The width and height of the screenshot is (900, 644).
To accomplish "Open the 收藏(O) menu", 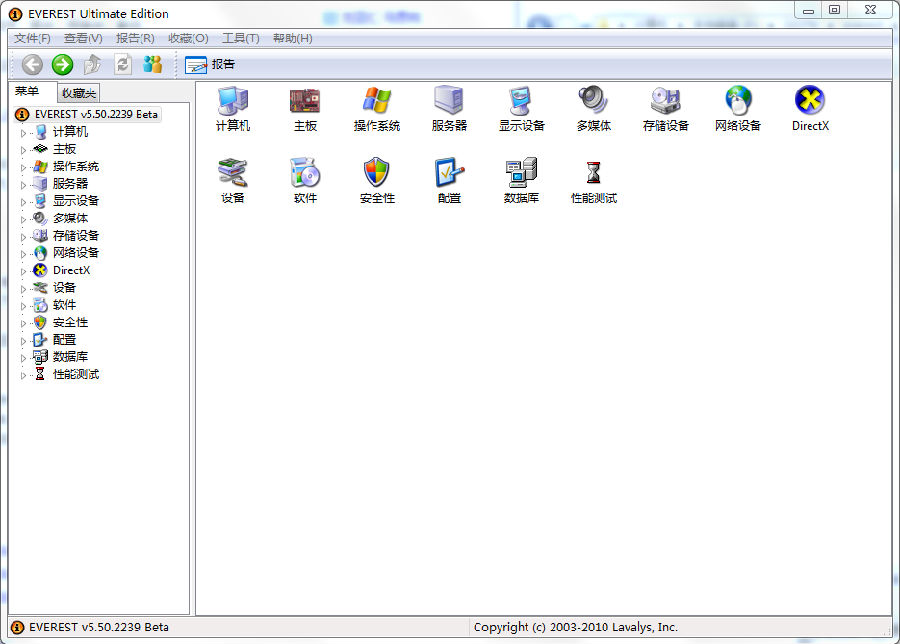I will tap(188, 38).
